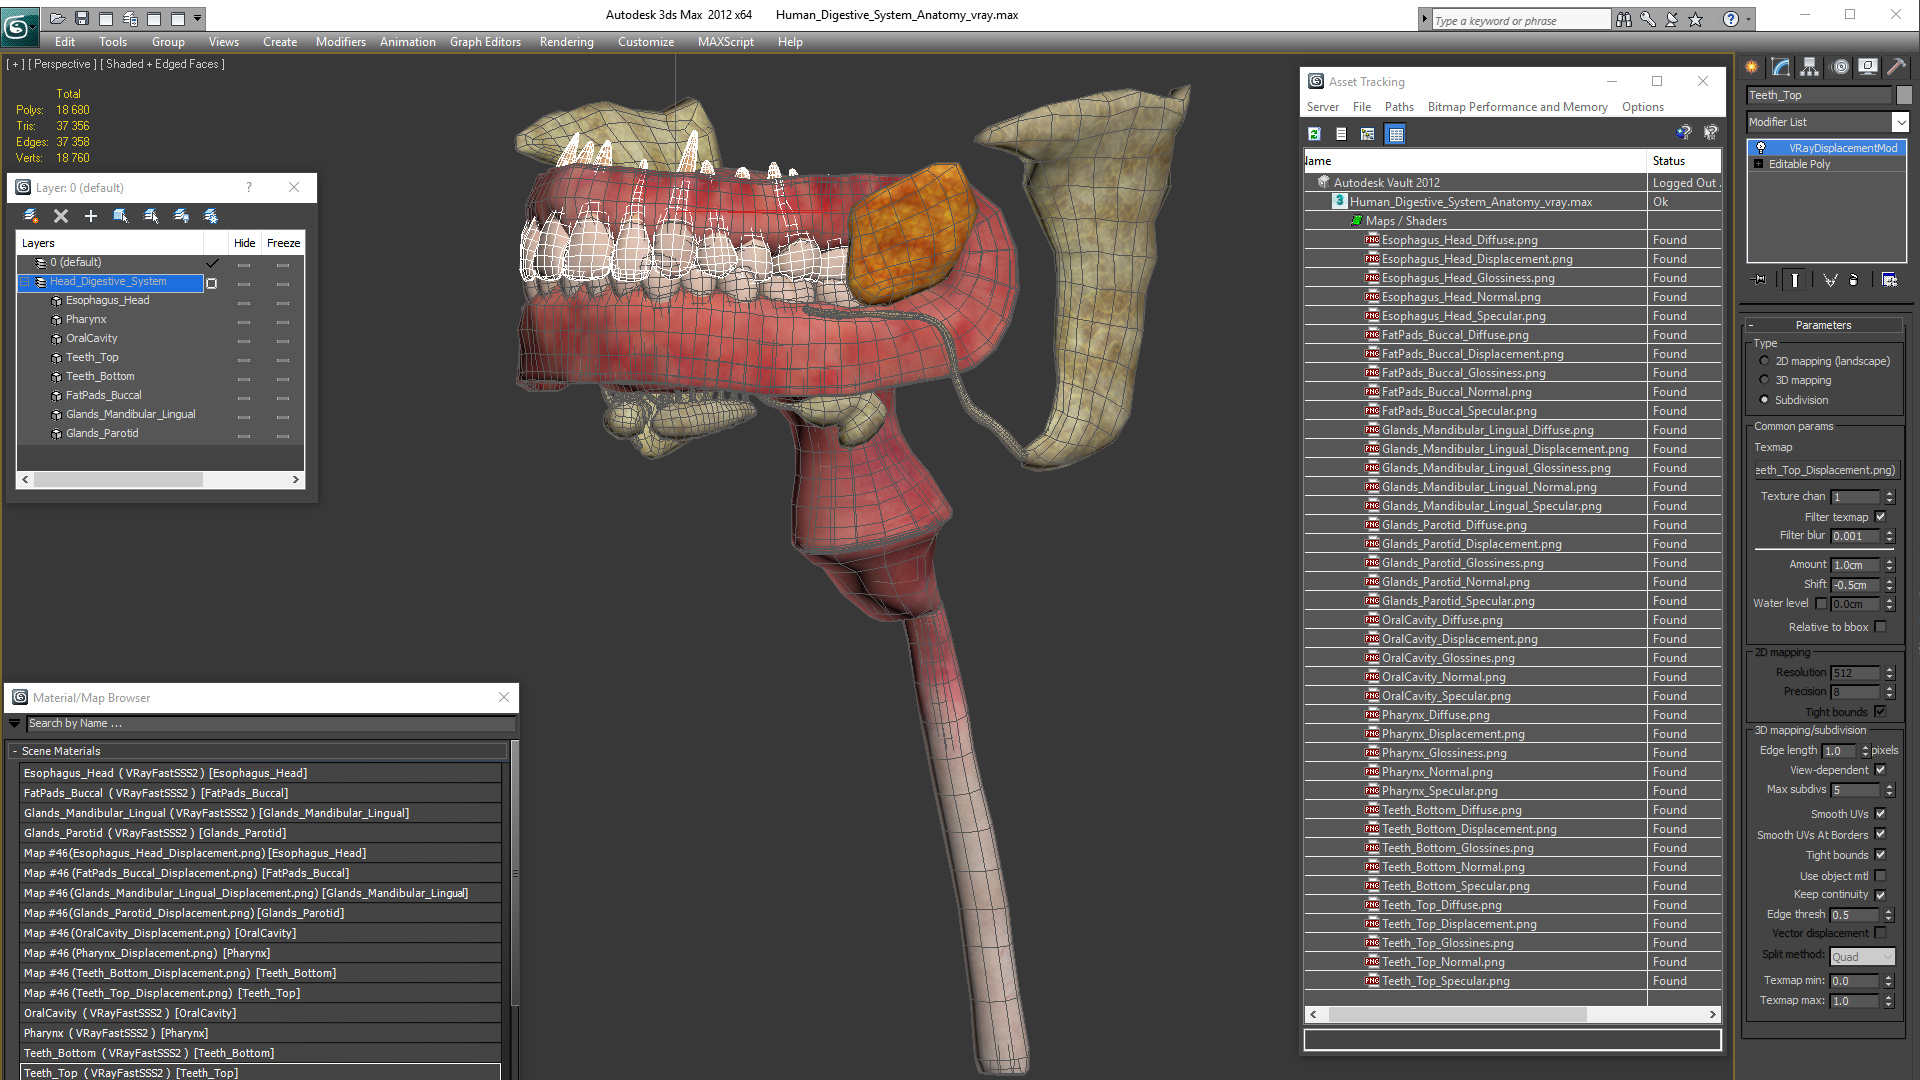
Task: Open the Graph Editors menu
Action: click(485, 42)
